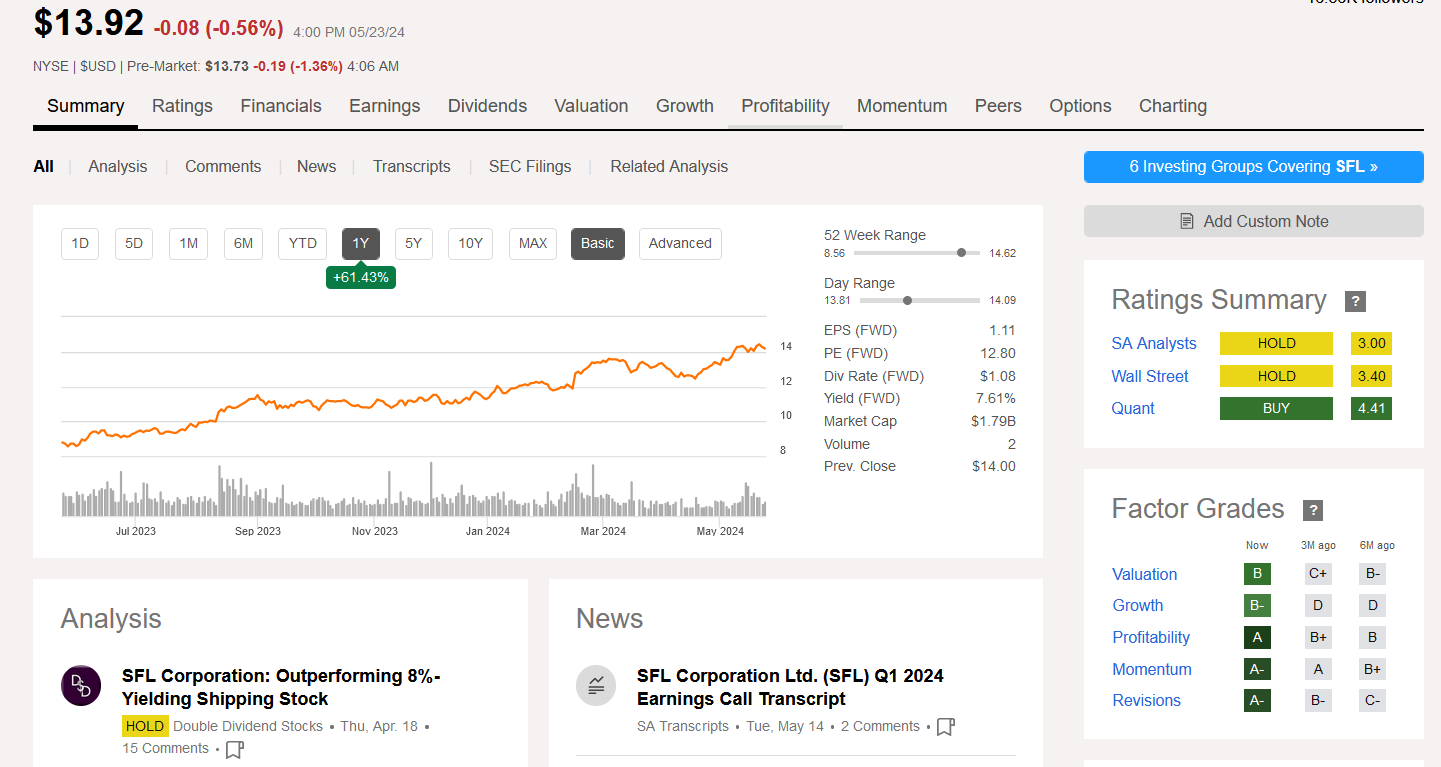Filter content by Transcripts

(x=412, y=167)
